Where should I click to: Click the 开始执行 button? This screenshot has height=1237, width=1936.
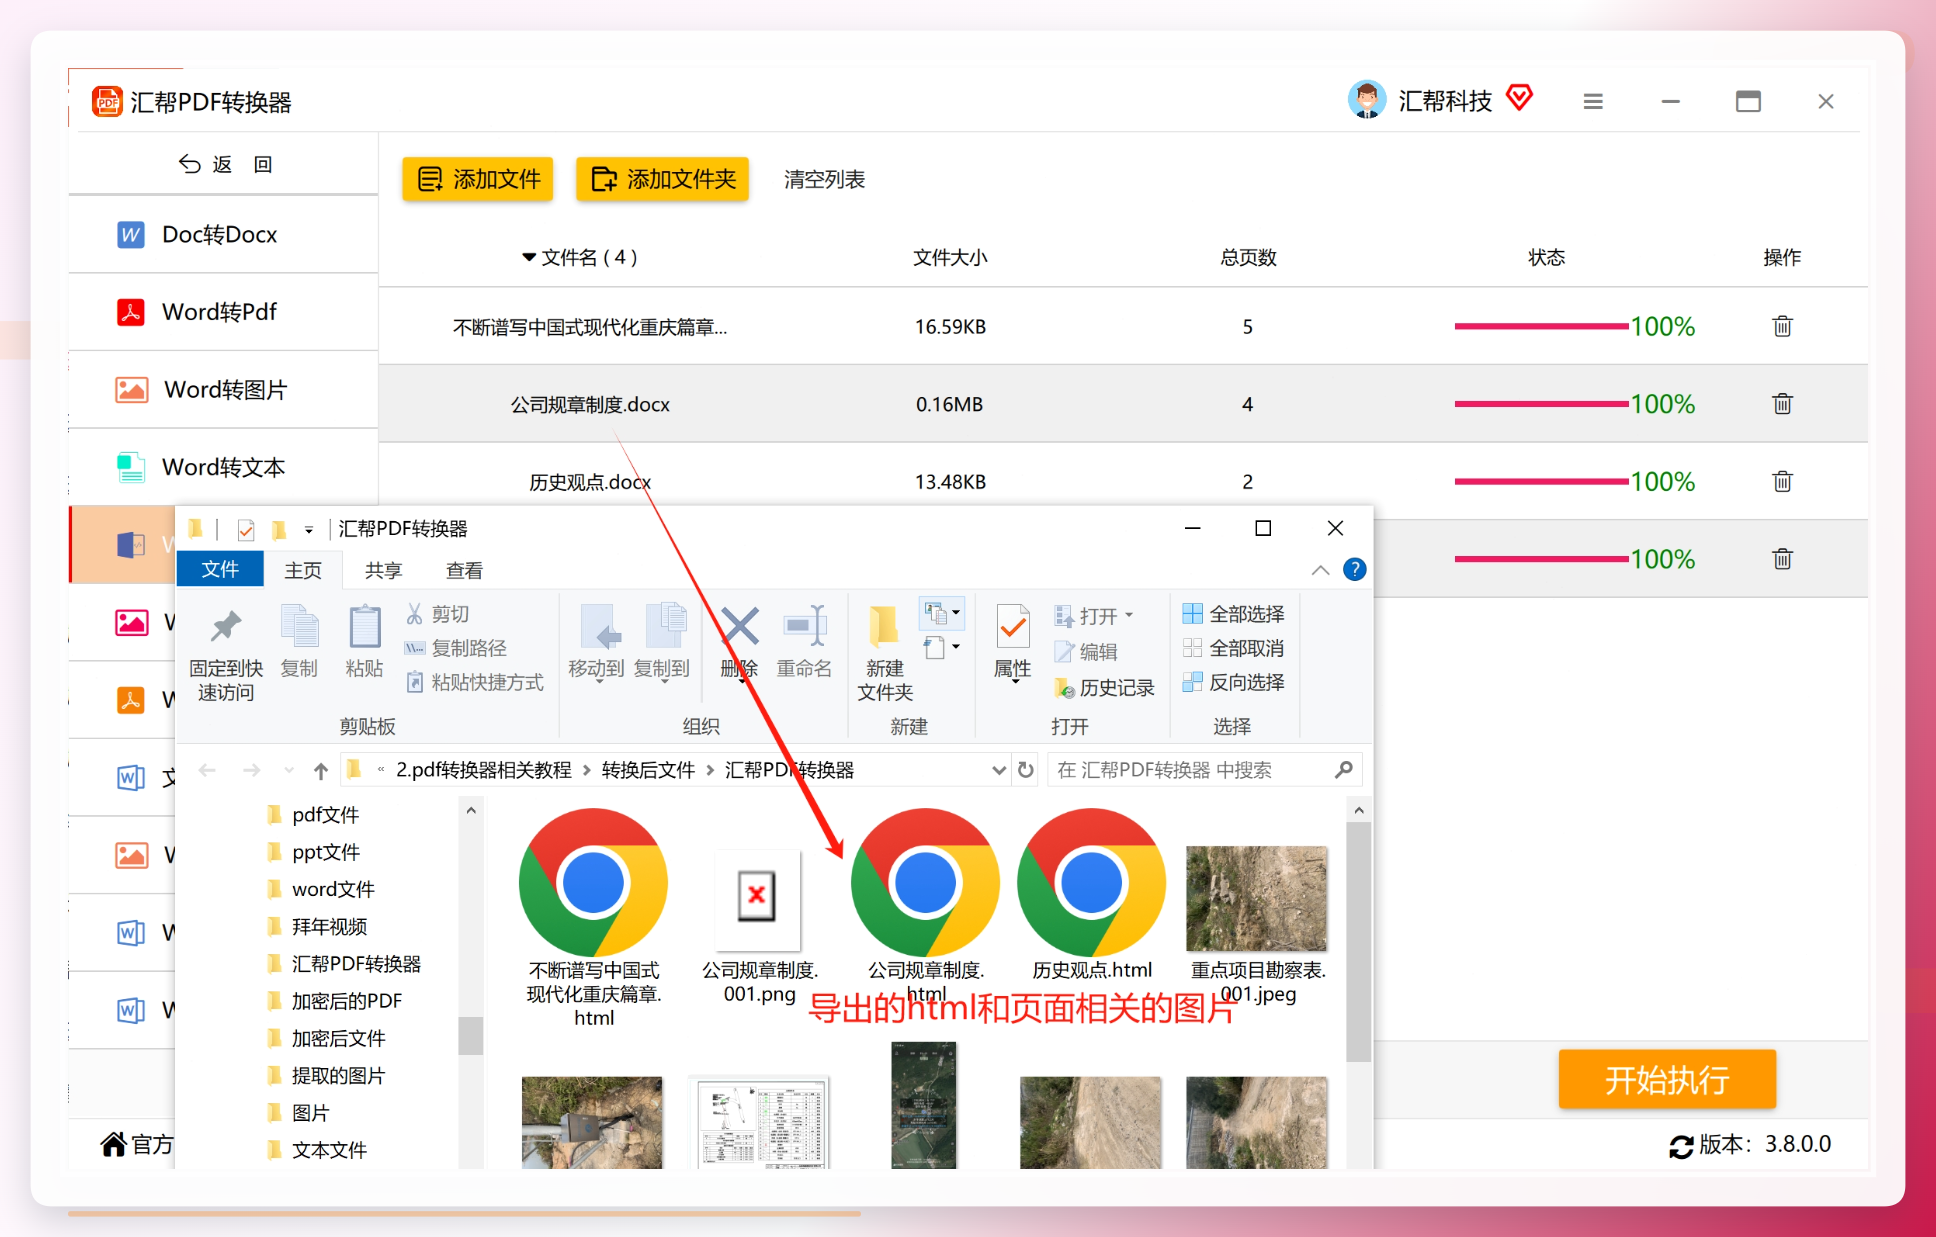[x=1667, y=1079]
